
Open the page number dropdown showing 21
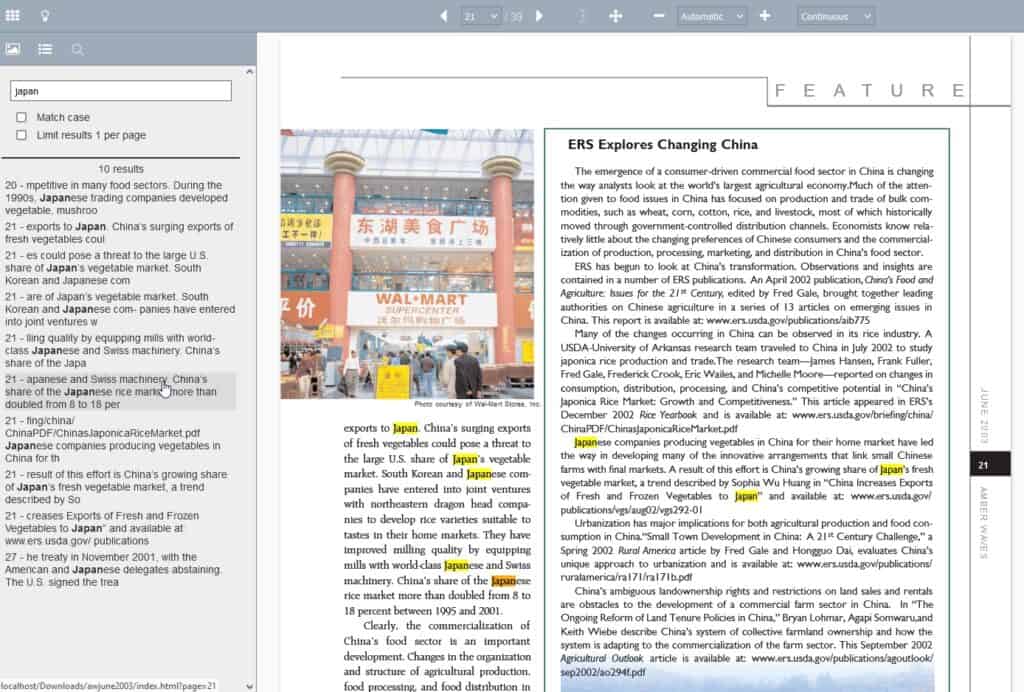point(481,16)
